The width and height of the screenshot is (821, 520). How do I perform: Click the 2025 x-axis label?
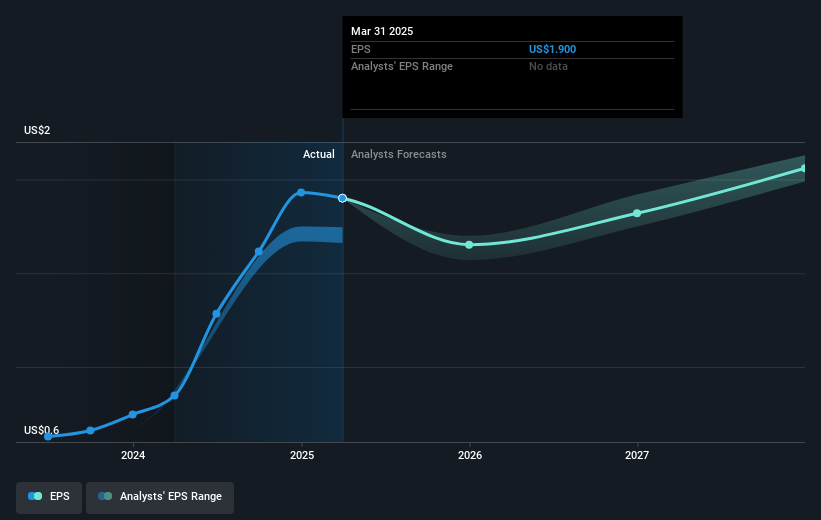pyautogui.click(x=302, y=455)
